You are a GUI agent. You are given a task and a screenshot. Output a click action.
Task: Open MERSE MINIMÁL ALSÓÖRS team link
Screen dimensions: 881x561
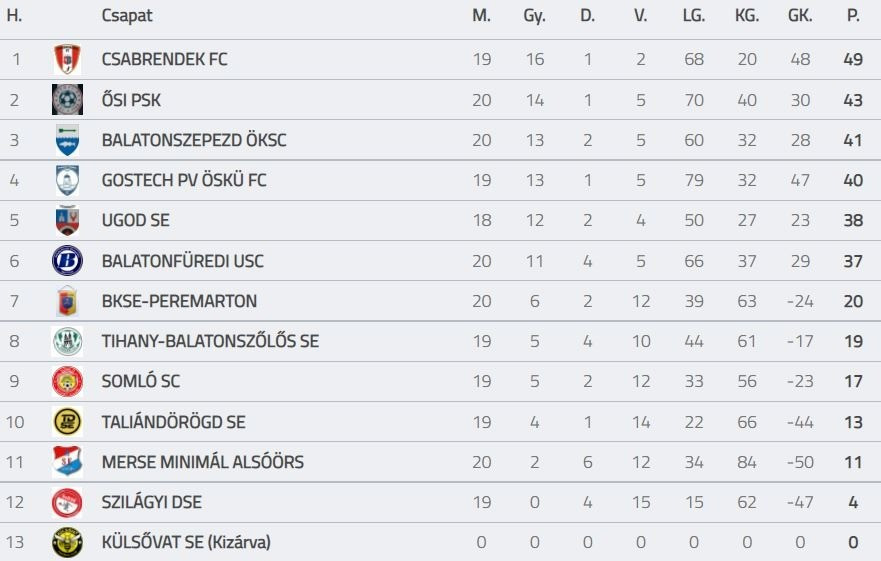pos(202,462)
